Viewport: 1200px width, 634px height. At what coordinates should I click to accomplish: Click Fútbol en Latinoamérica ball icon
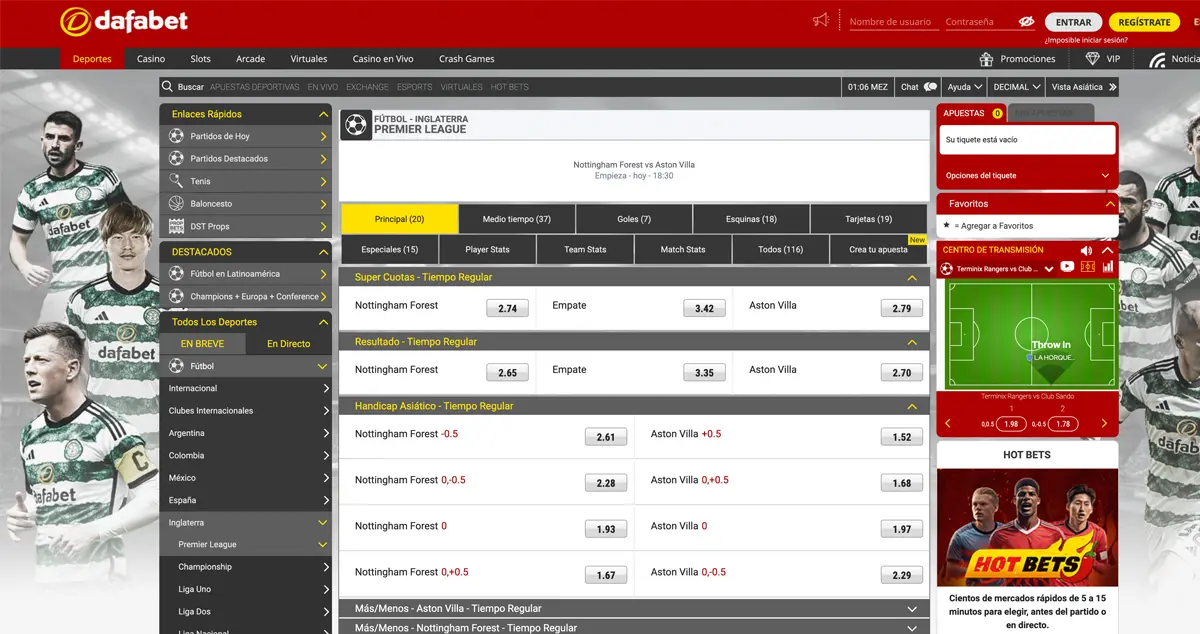click(177, 273)
